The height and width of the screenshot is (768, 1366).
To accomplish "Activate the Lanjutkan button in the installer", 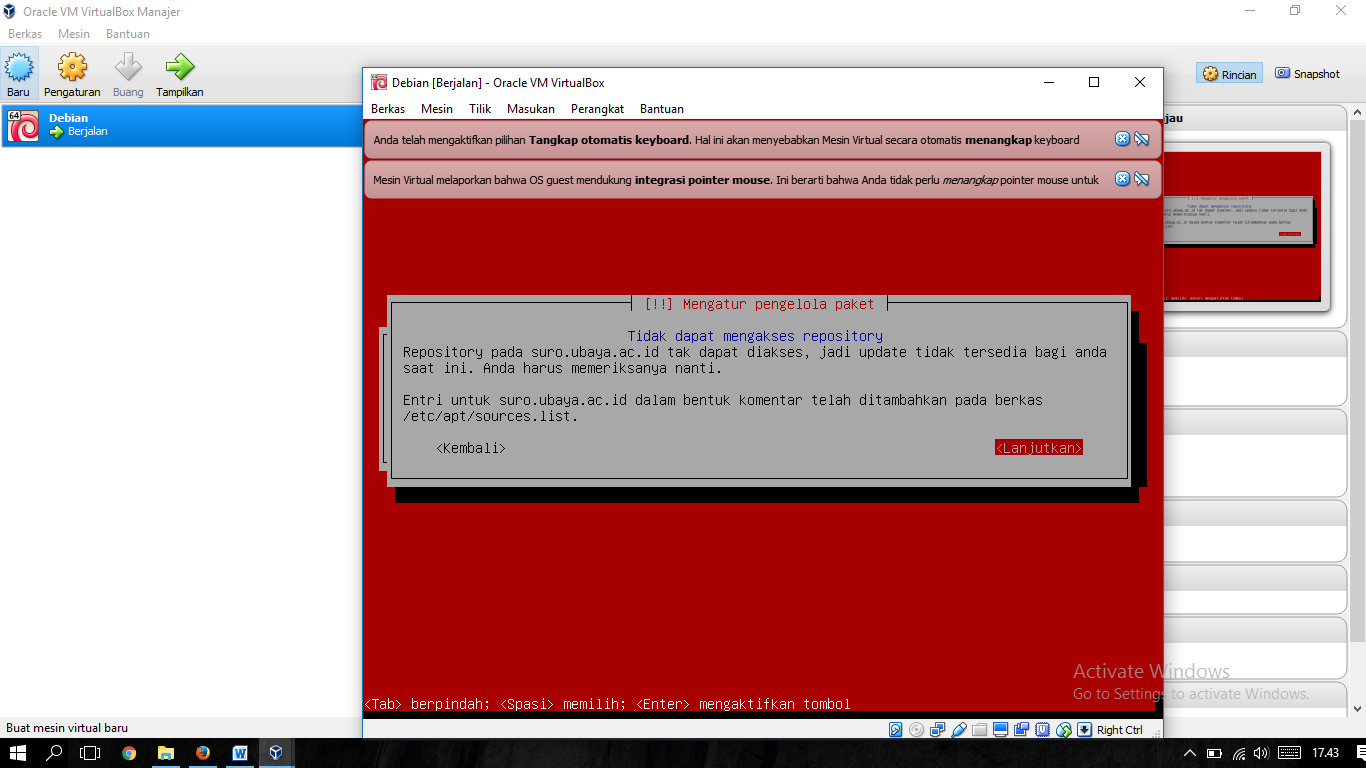I will point(1038,447).
